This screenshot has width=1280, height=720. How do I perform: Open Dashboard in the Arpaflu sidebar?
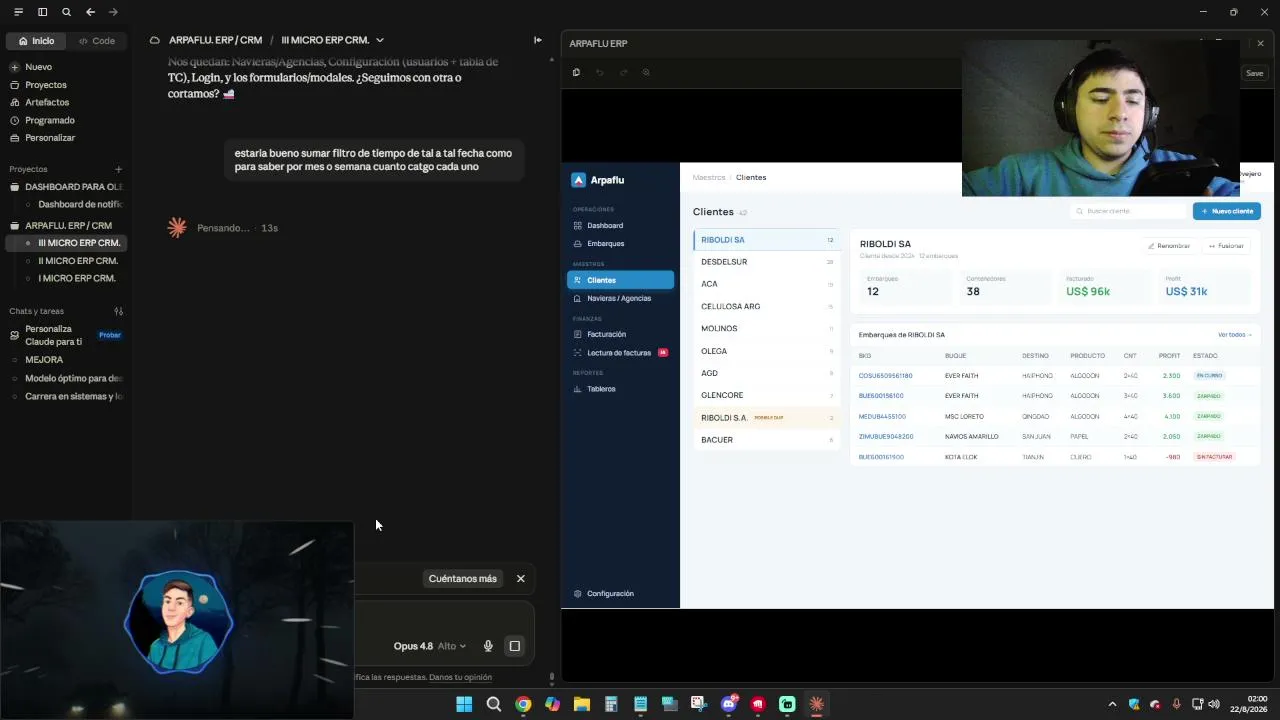coord(604,226)
